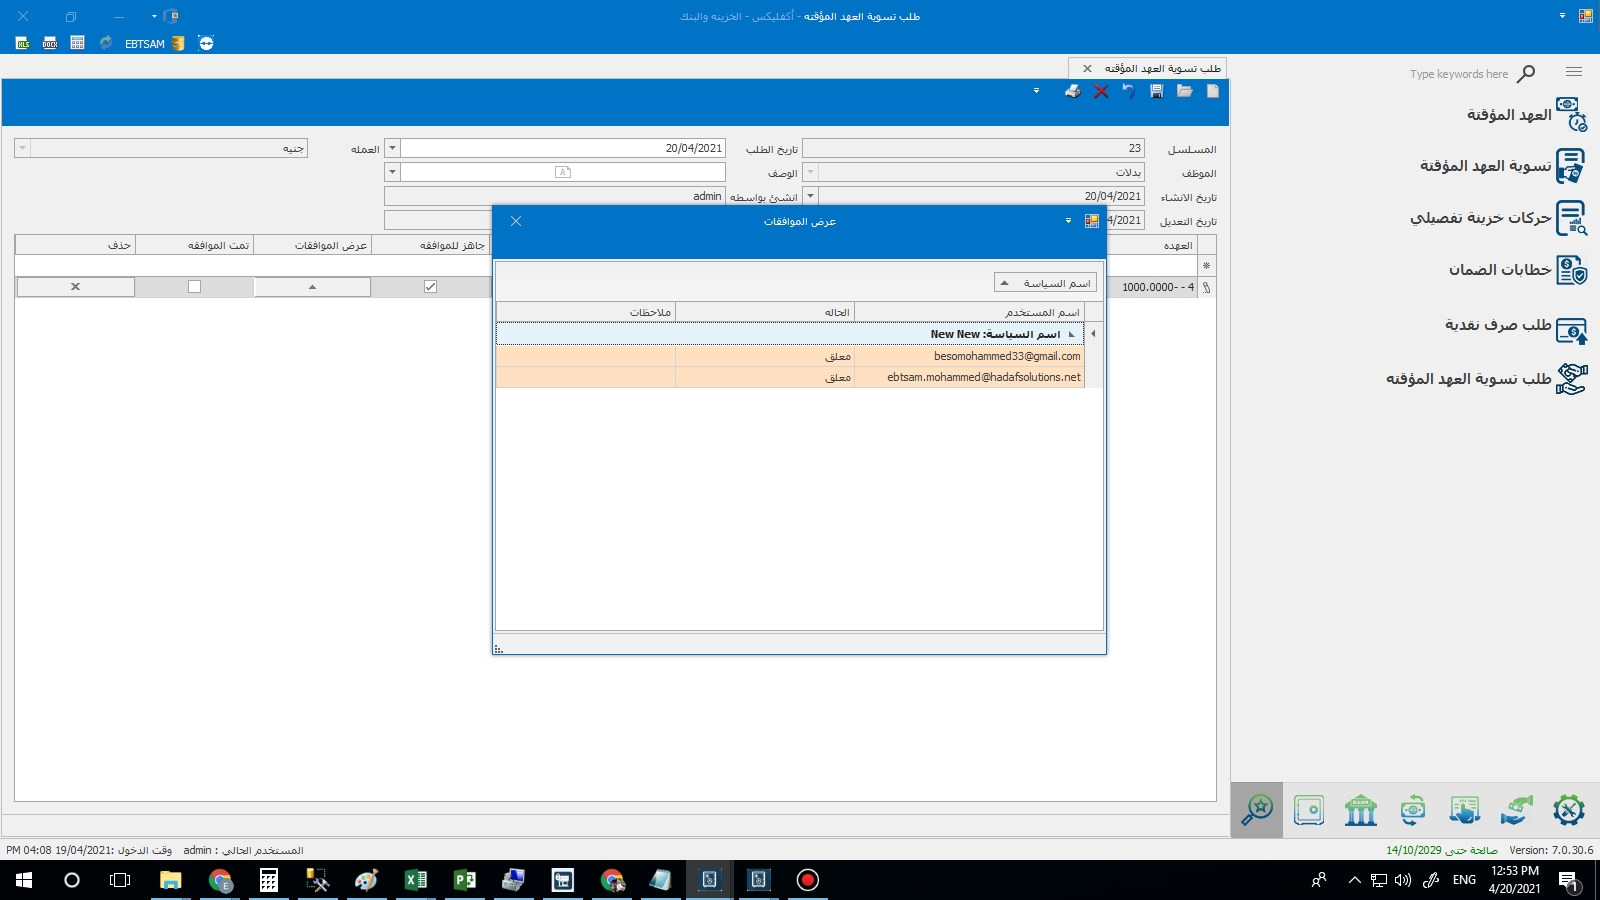Create a new document with blank page icon

[1213, 91]
